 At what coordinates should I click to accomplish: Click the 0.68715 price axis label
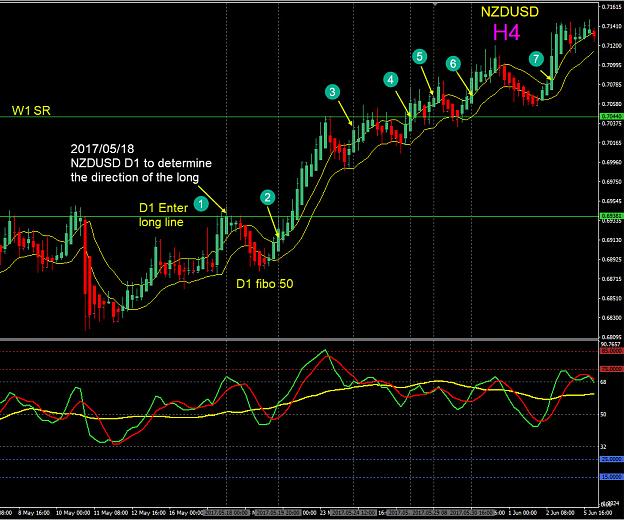[x=611, y=279]
